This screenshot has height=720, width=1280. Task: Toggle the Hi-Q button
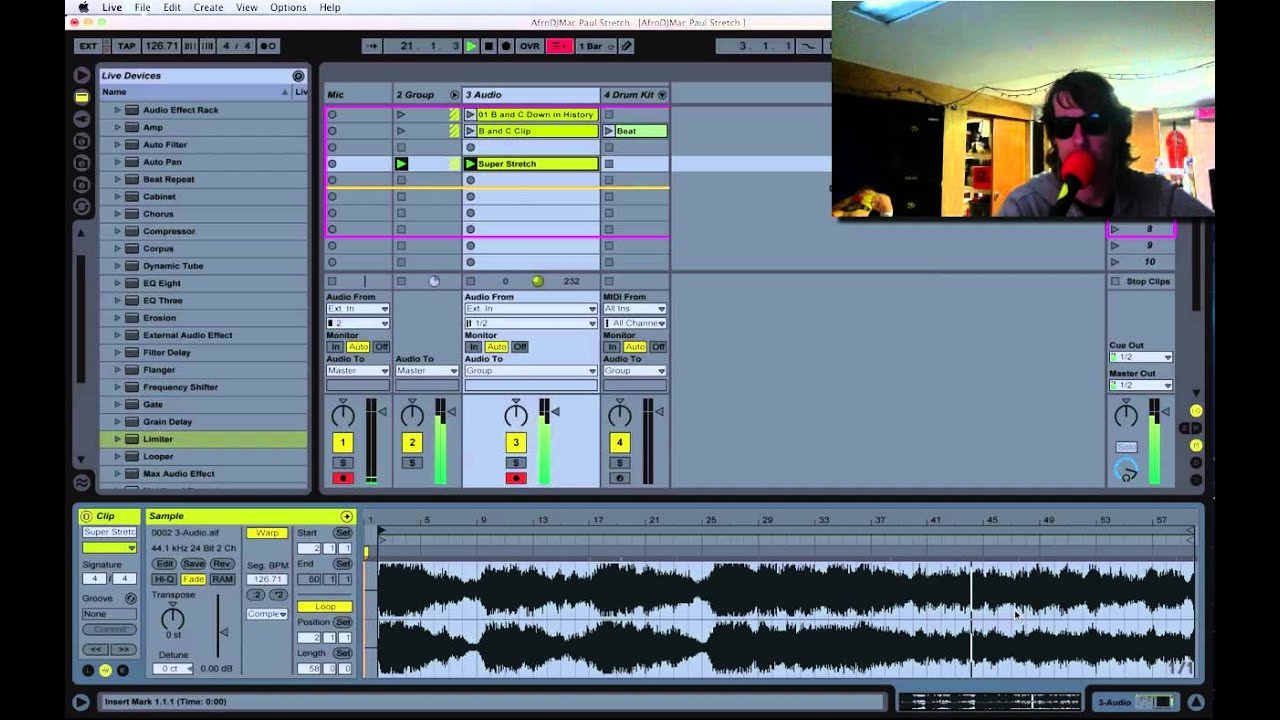pos(164,579)
